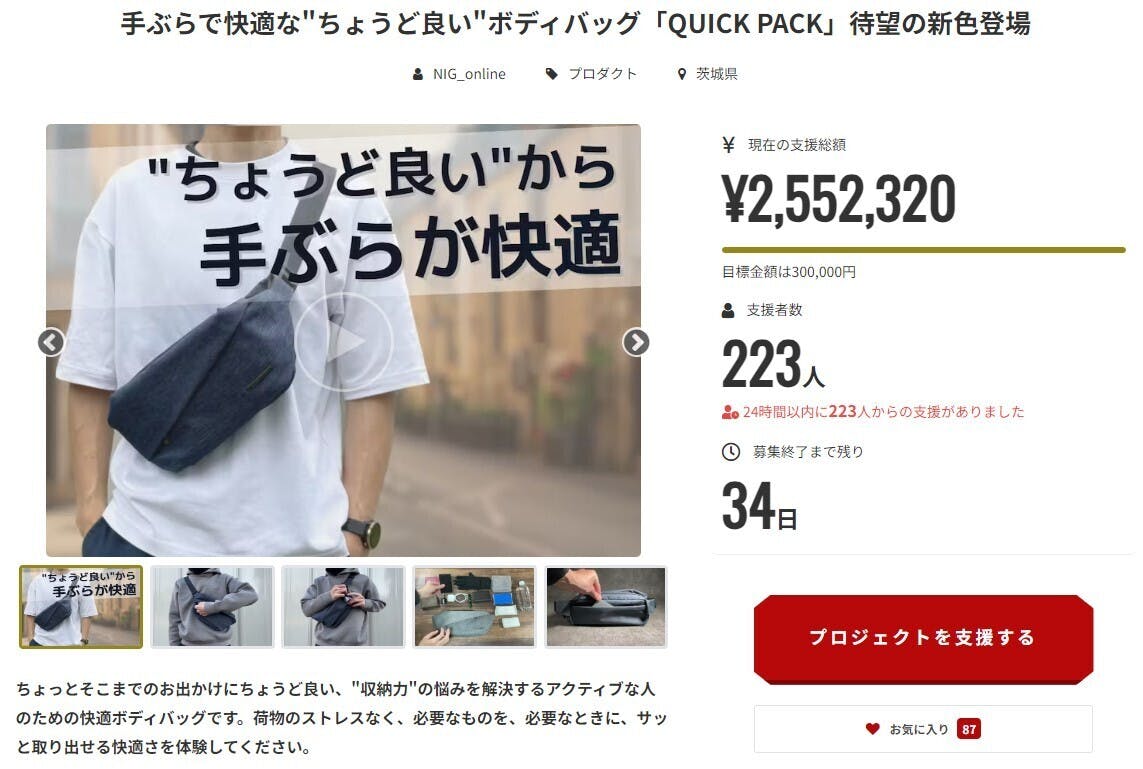Select the fourth thumbnail showing bag contents
Viewport: 1143px width, 769px height.
point(475,607)
